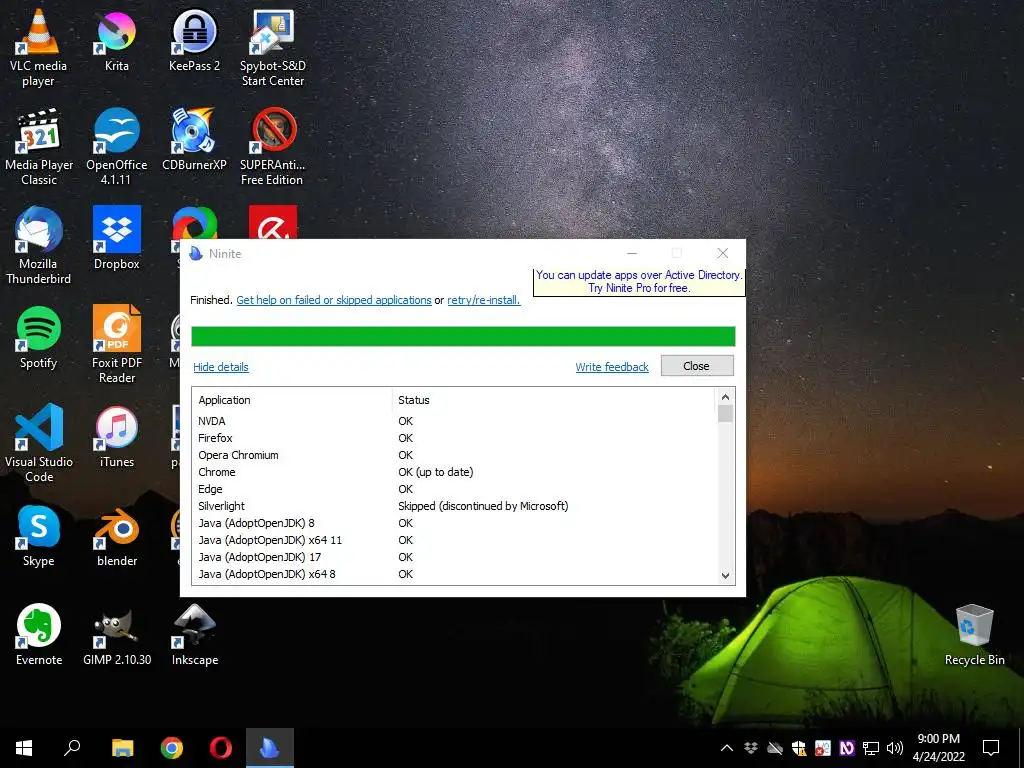The width and height of the screenshot is (1024, 768).
Task: Open the notification center icon
Action: tap(991, 748)
